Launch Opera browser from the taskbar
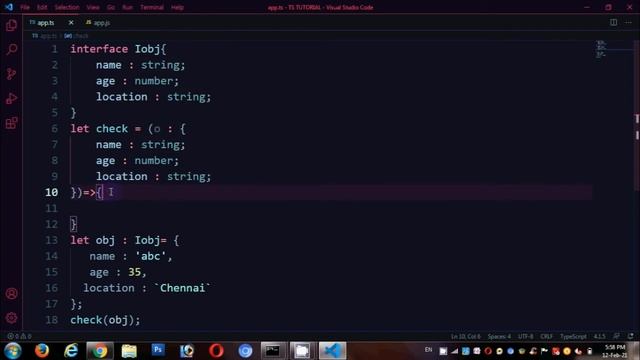Screen dimensions: 640x360 pos(216,351)
